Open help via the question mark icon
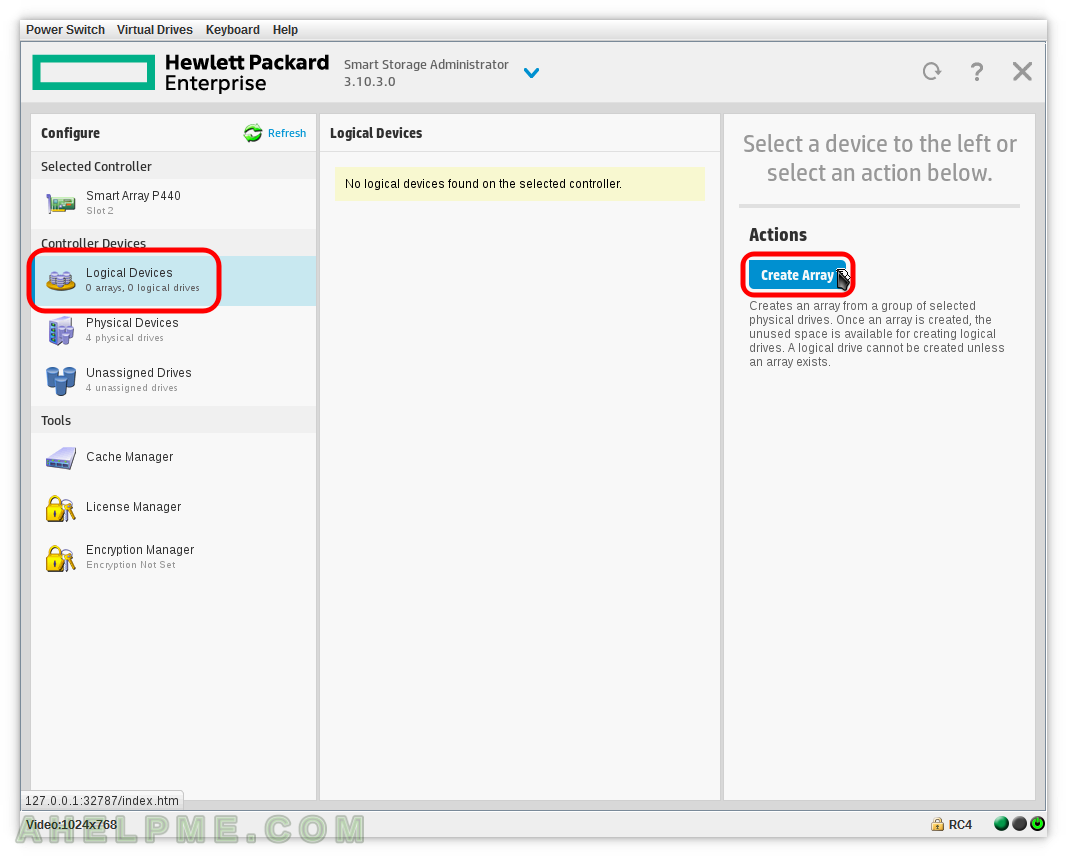Screen dimensions: 1067x857 (x=976, y=71)
